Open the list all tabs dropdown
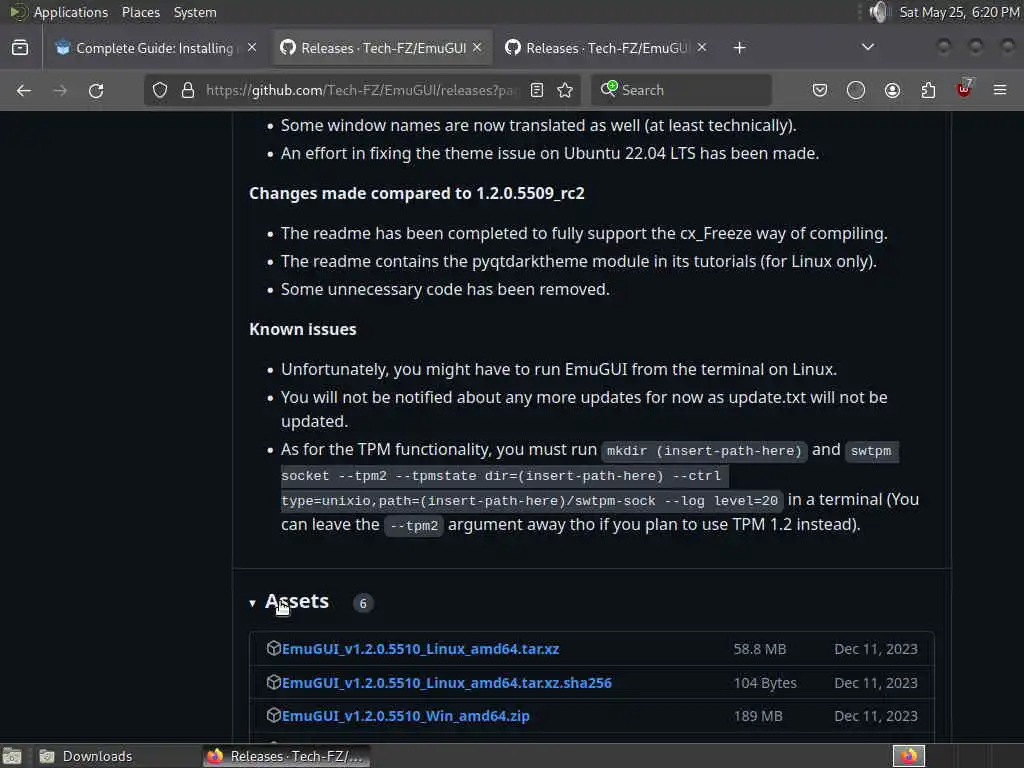 [x=868, y=47]
